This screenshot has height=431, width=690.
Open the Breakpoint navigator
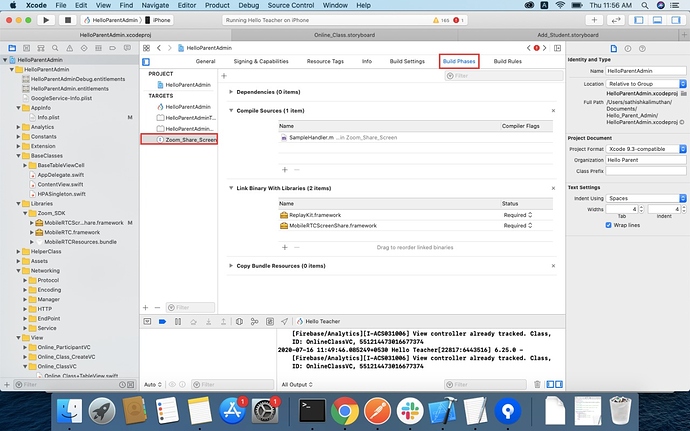tap(113, 48)
